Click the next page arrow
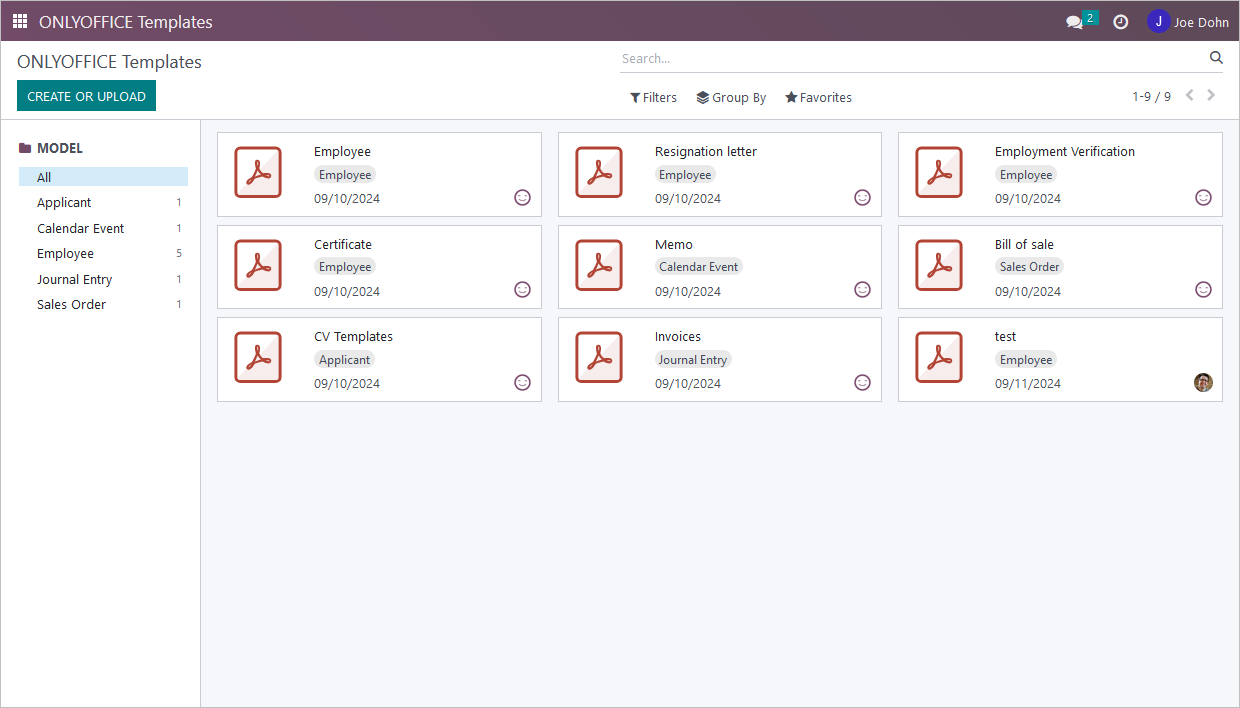Viewport: 1240px width, 708px height. click(x=1211, y=94)
